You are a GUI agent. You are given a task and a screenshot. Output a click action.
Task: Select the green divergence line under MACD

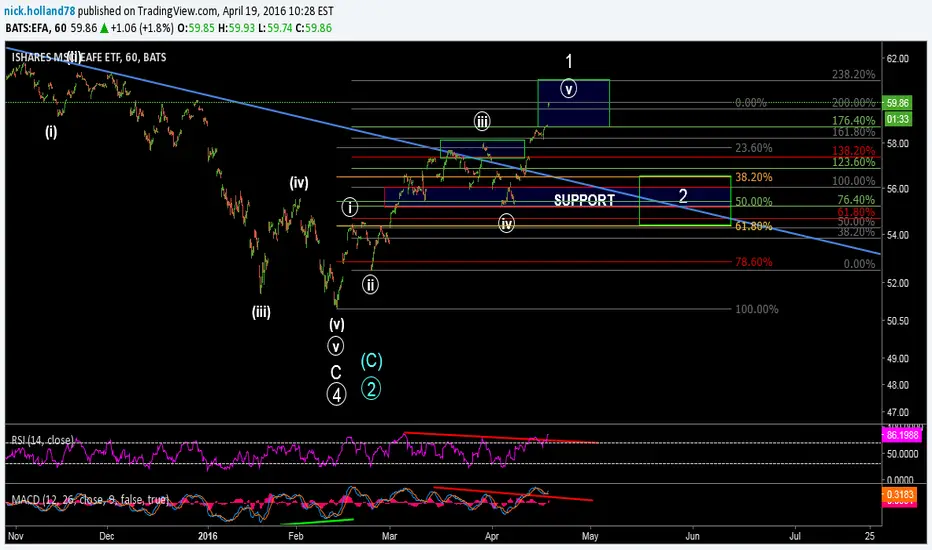(x=317, y=522)
